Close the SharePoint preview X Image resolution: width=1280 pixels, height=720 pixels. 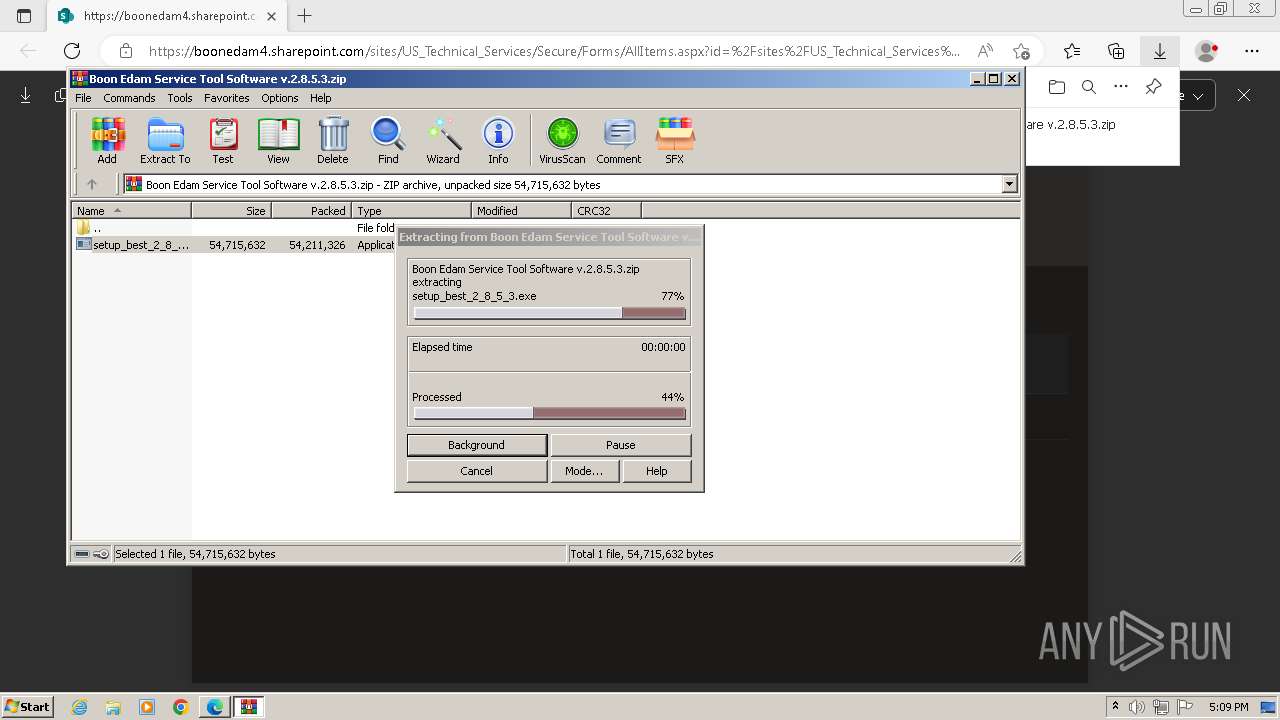1244,95
